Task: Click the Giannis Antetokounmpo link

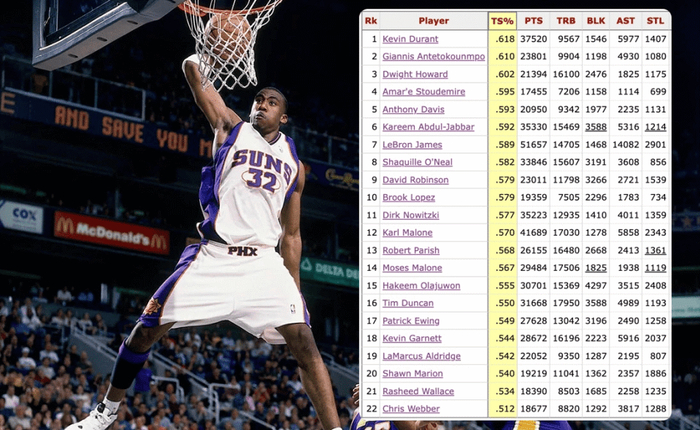Action: (432, 57)
